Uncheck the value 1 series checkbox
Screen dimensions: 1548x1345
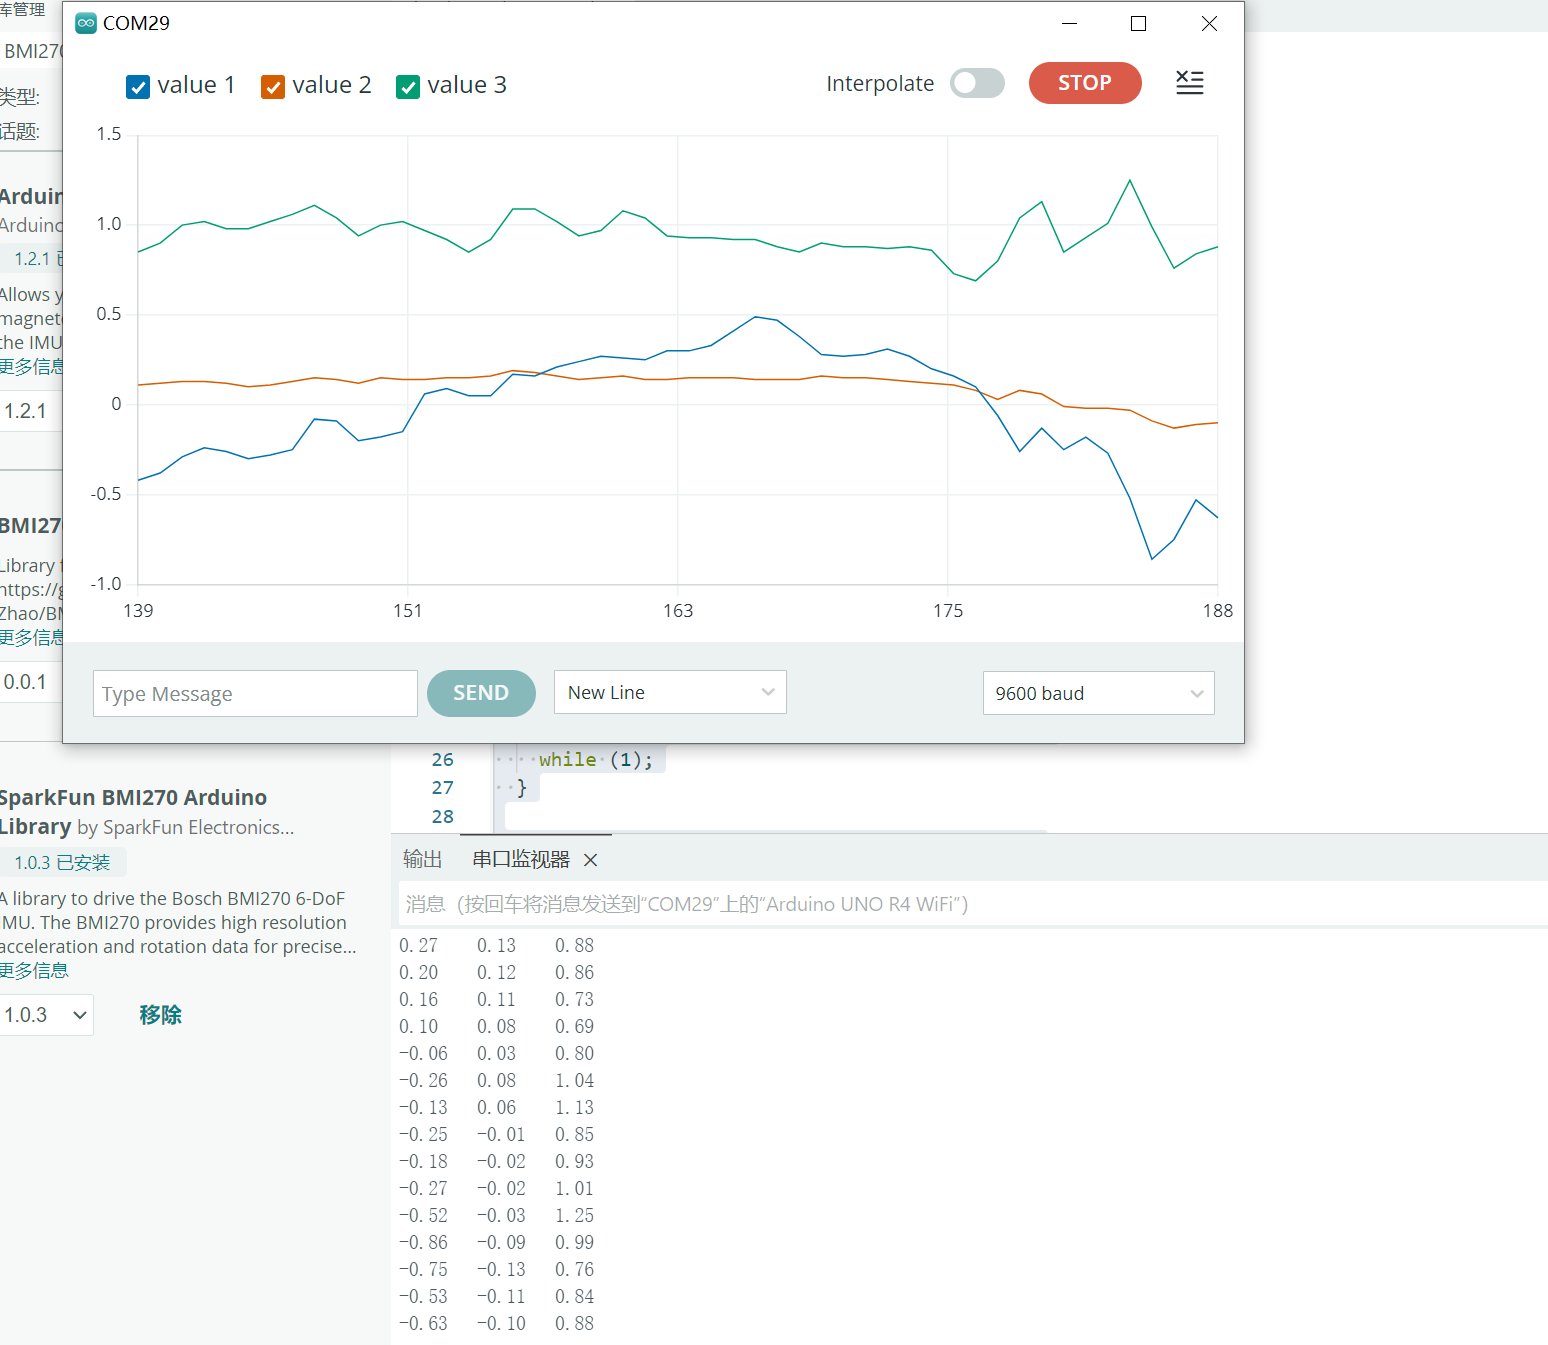coord(139,87)
